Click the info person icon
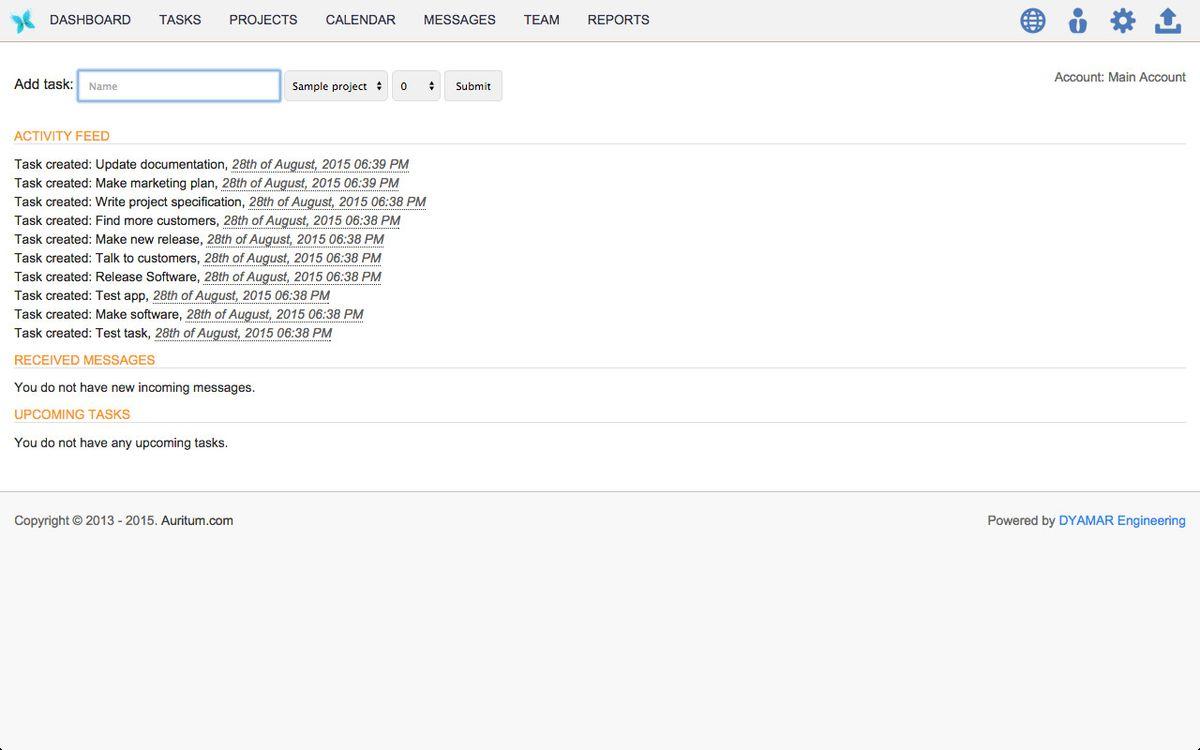Image resolution: width=1200 pixels, height=750 pixels. click(1077, 20)
